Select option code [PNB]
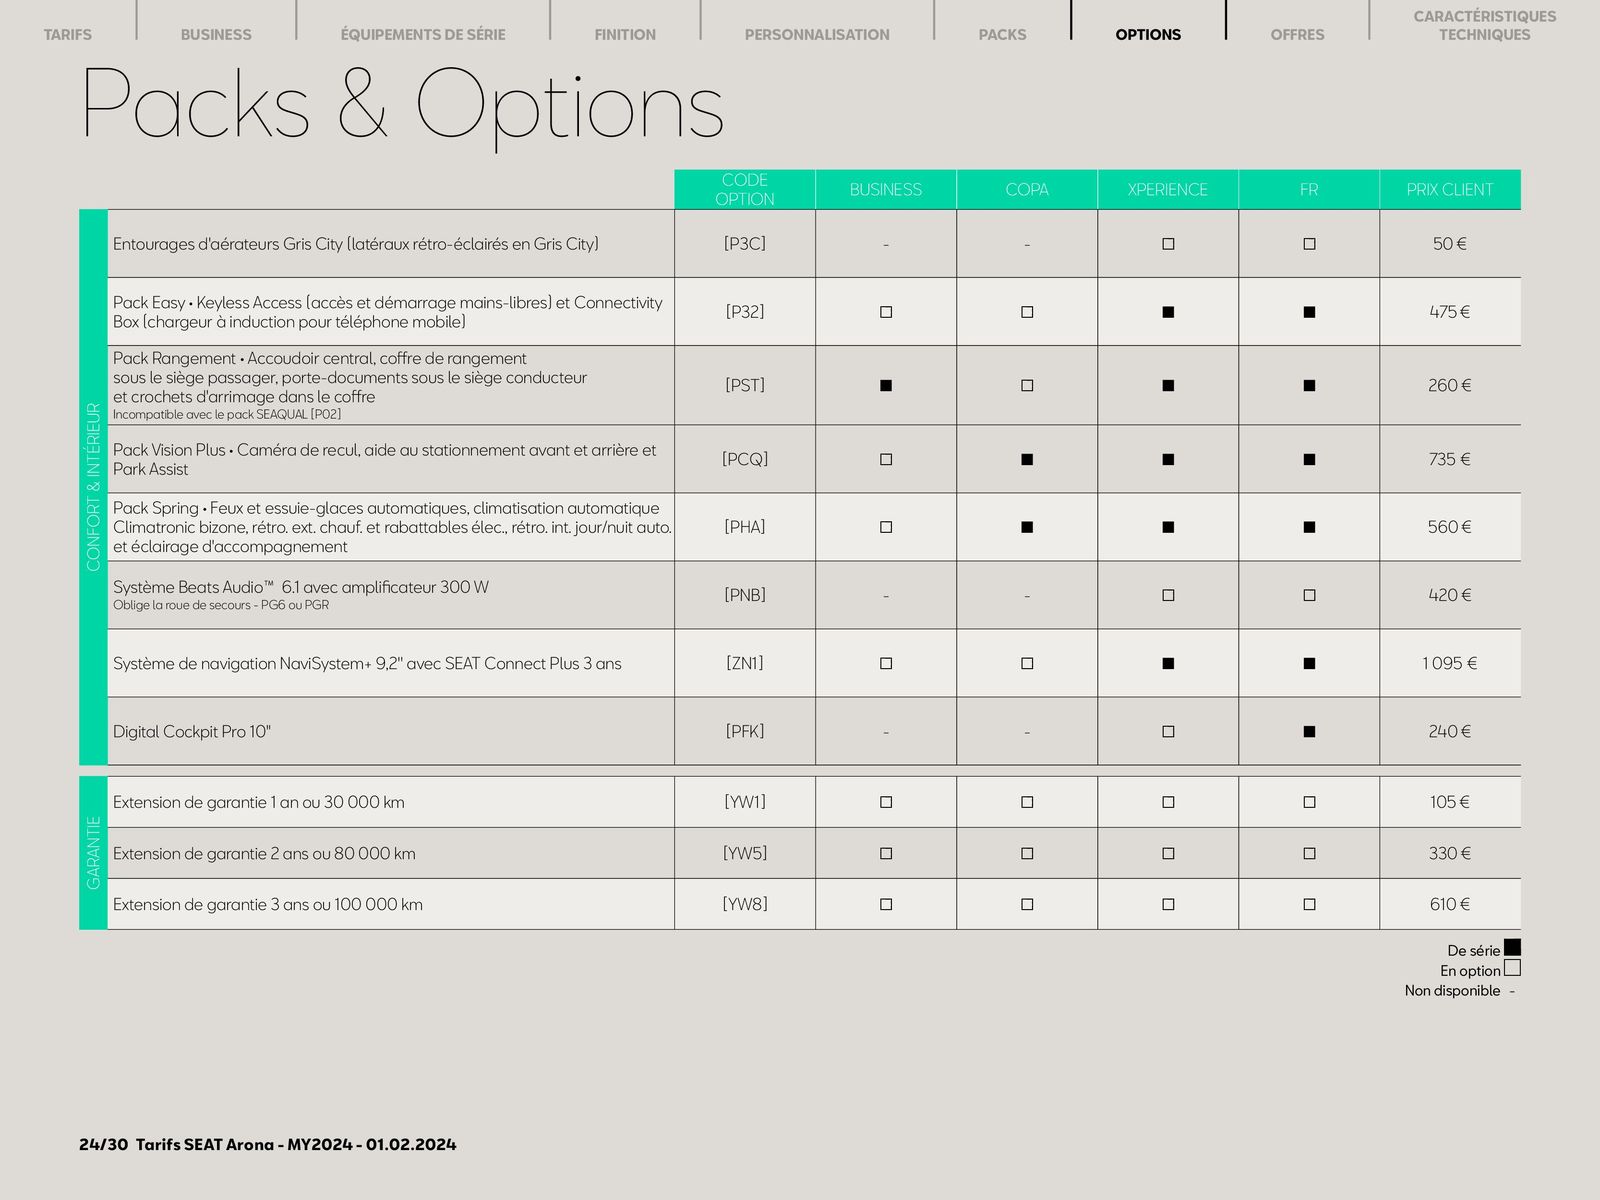 pyautogui.click(x=745, y=595)
